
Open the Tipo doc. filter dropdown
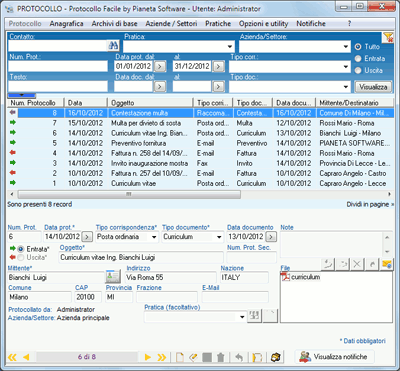click(346, 87)
